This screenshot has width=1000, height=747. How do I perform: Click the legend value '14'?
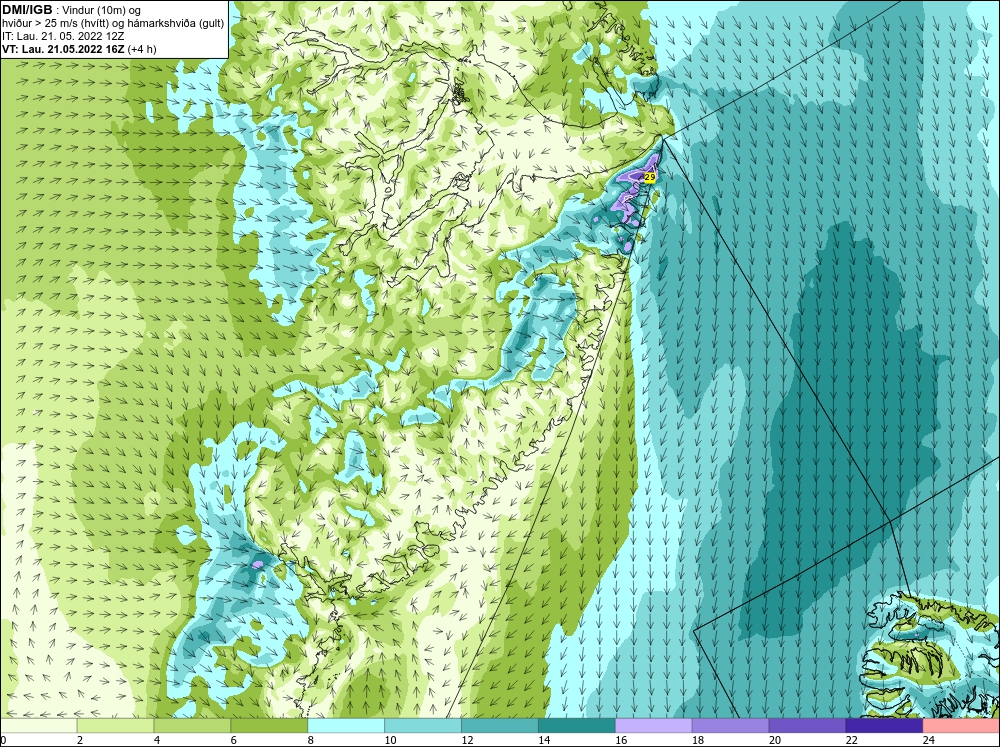point(544,740)
